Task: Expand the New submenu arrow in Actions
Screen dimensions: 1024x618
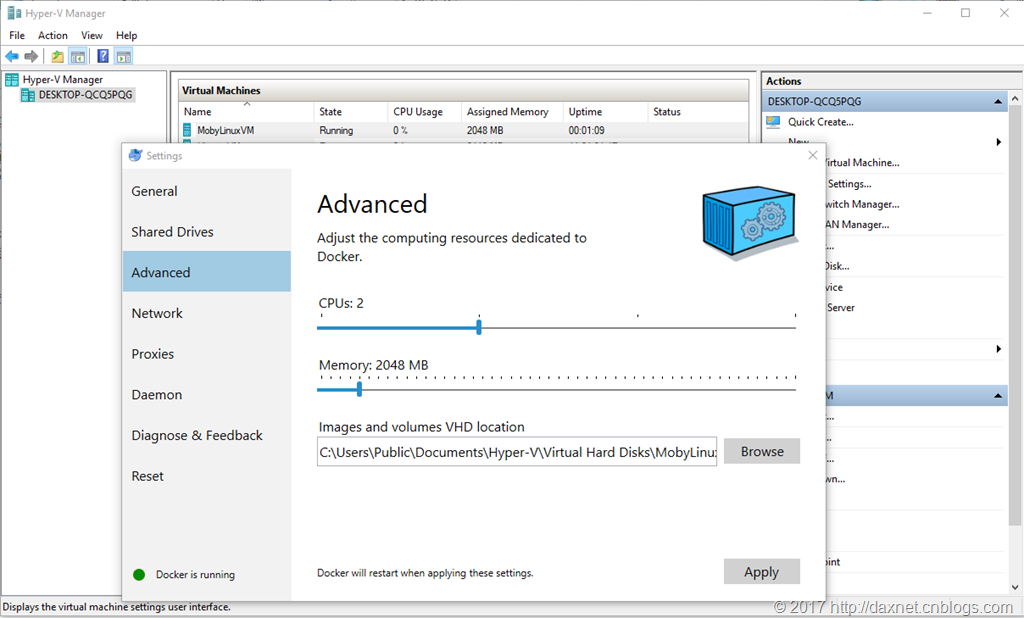Action: 999,142
